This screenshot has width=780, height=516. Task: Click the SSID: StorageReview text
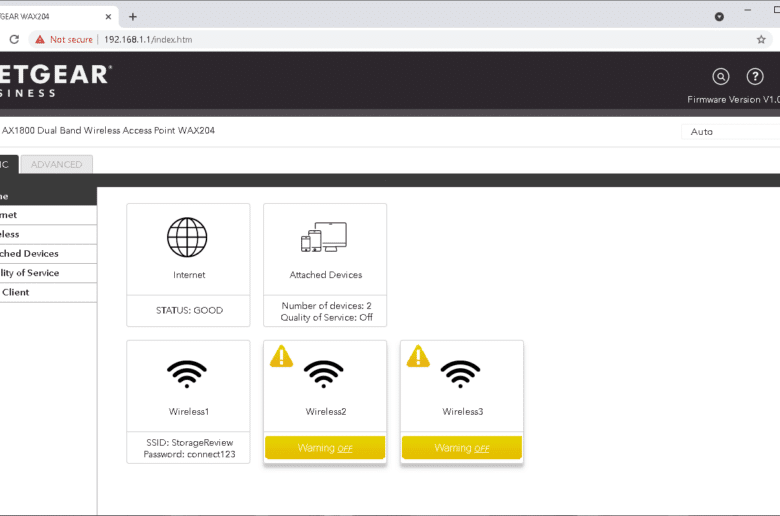[190, 442]
